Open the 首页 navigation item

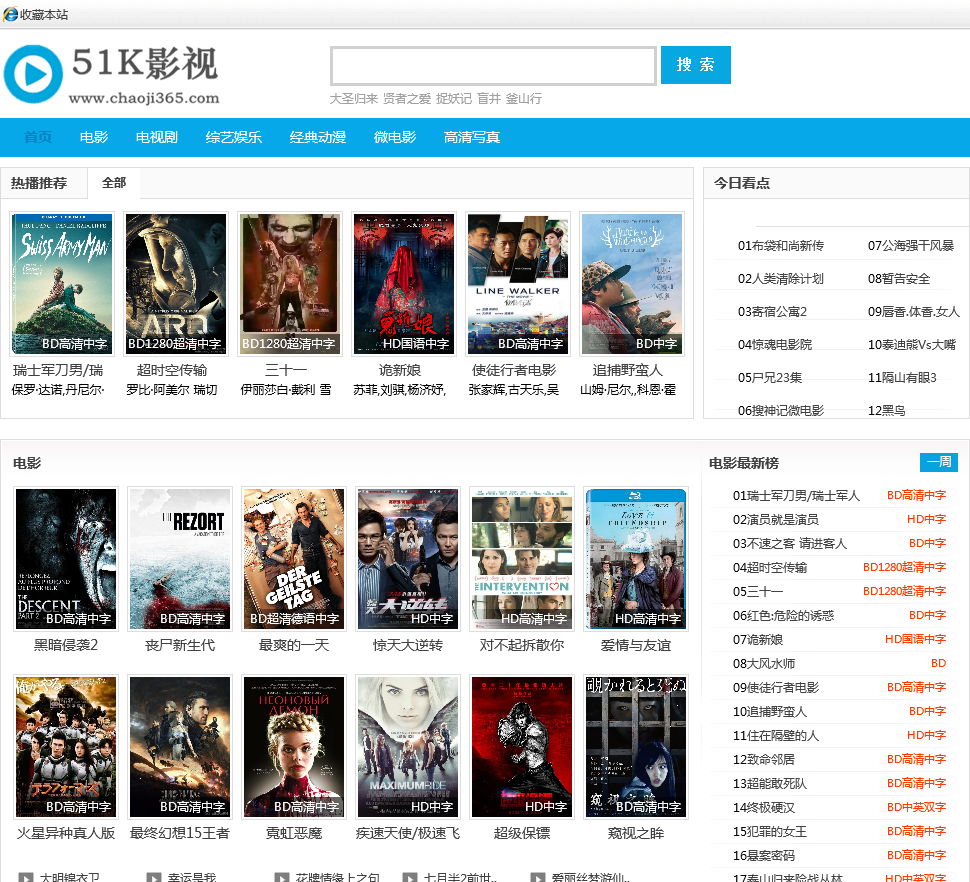[x=38, y=137]
